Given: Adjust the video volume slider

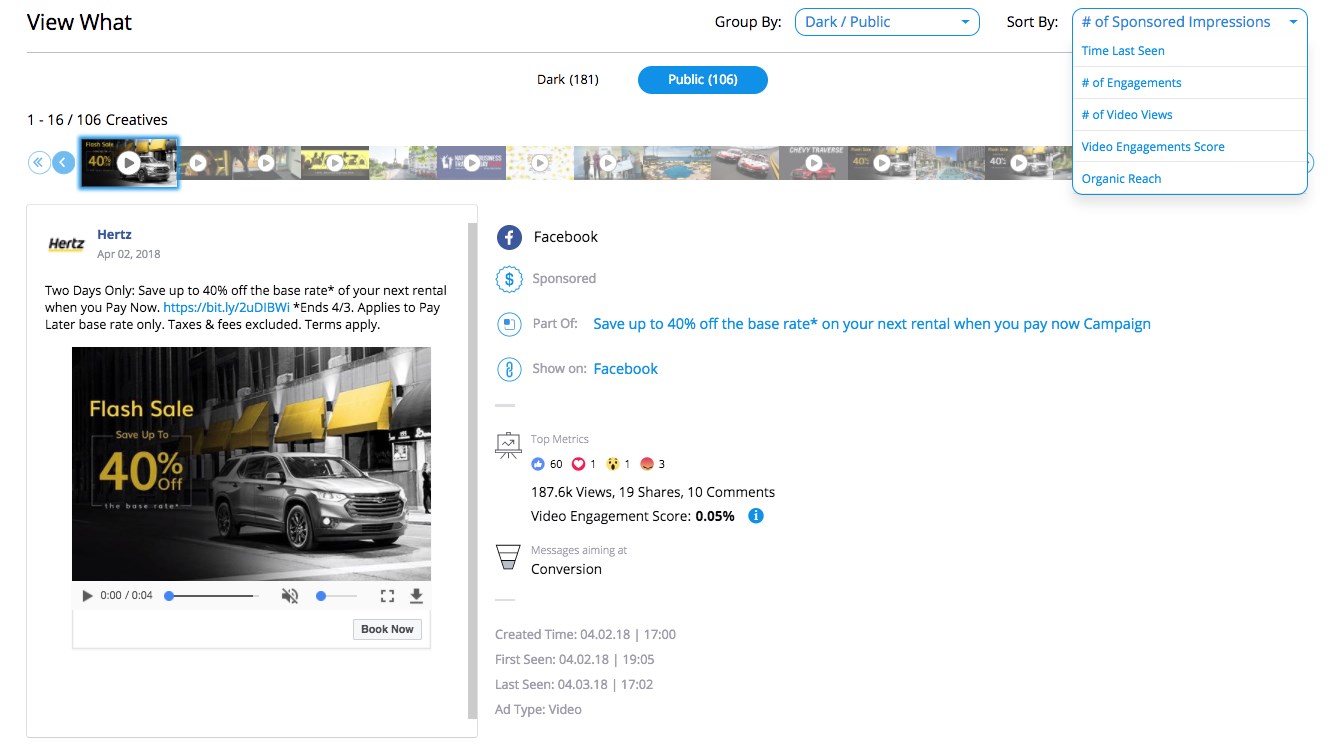Looking at the screenshot, I should (337, 596).
